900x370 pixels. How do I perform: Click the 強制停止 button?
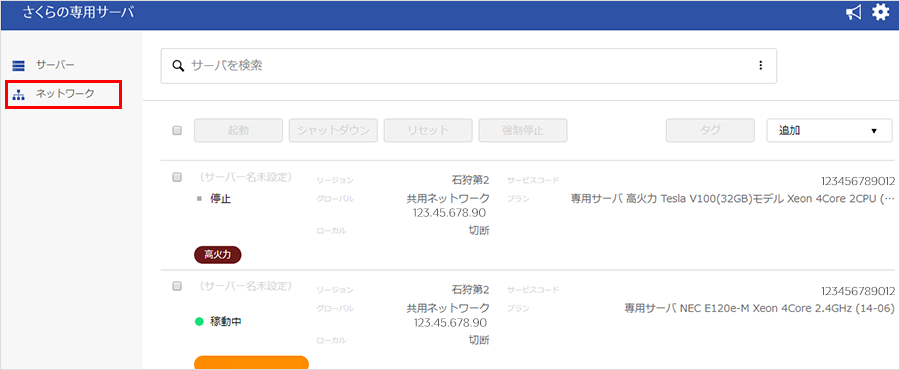pos(523,131)
